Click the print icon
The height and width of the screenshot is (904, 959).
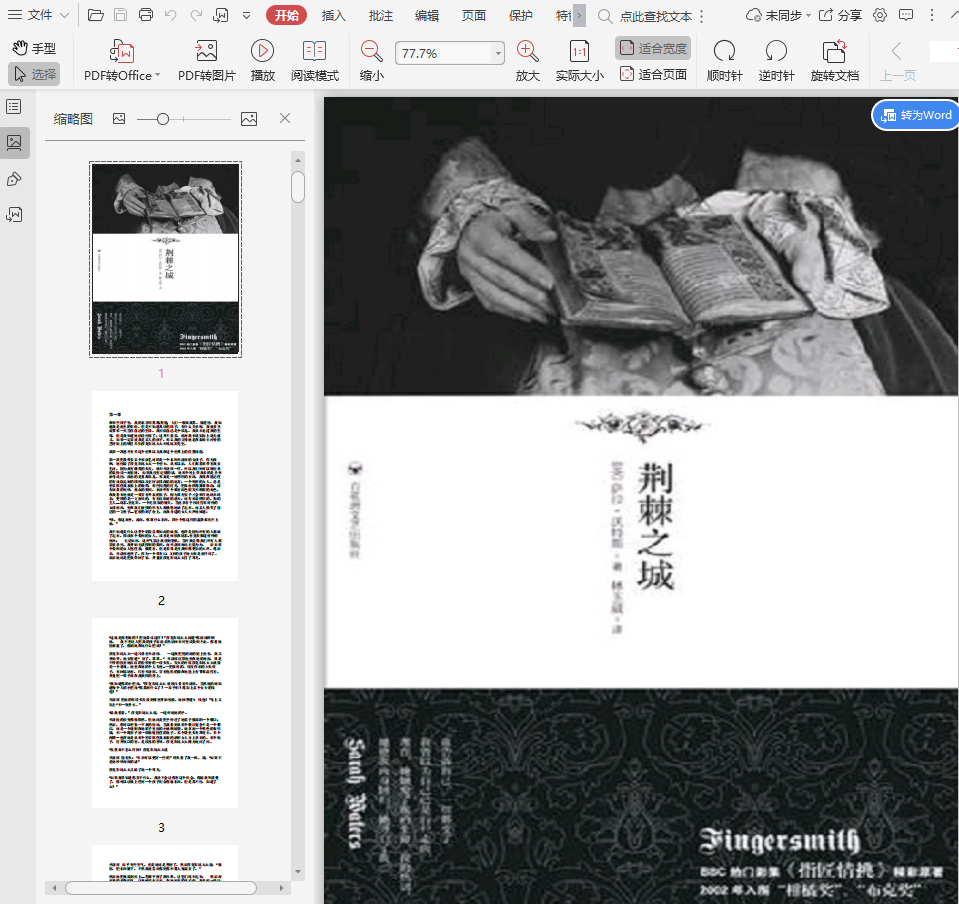[x=146, y=15]
